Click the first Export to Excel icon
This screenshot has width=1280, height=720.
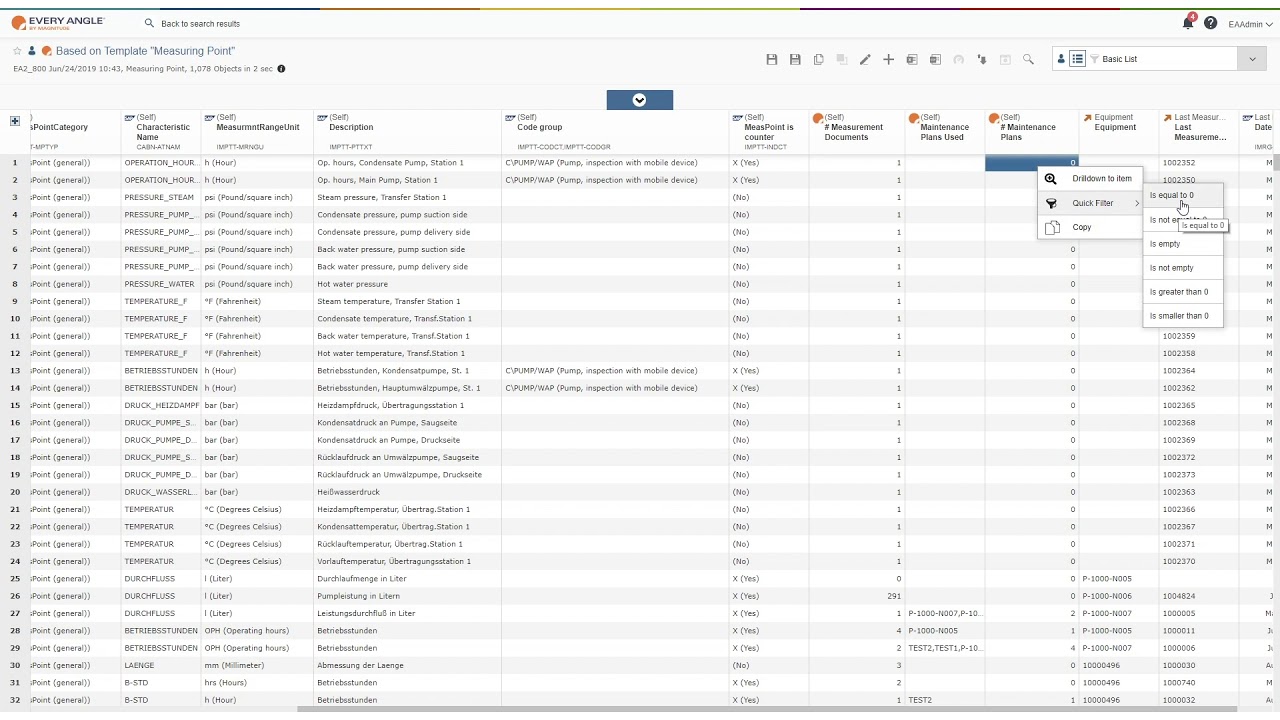(x=912, y=60)
